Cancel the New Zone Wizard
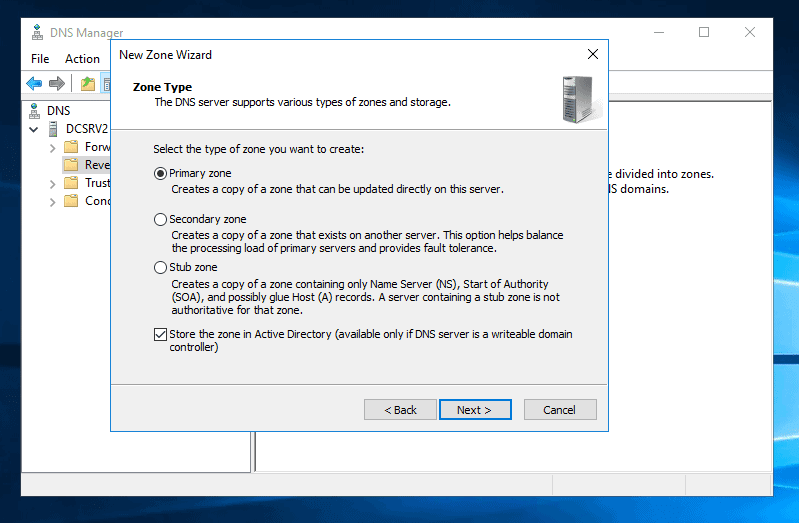 coord(560,410)
